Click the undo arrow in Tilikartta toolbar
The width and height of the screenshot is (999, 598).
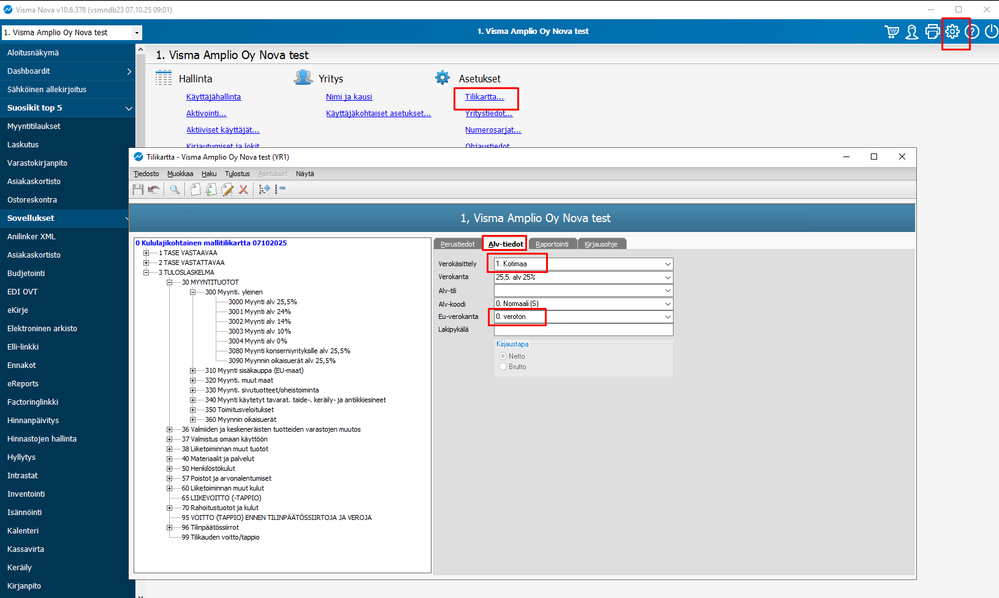pos(154,190)
